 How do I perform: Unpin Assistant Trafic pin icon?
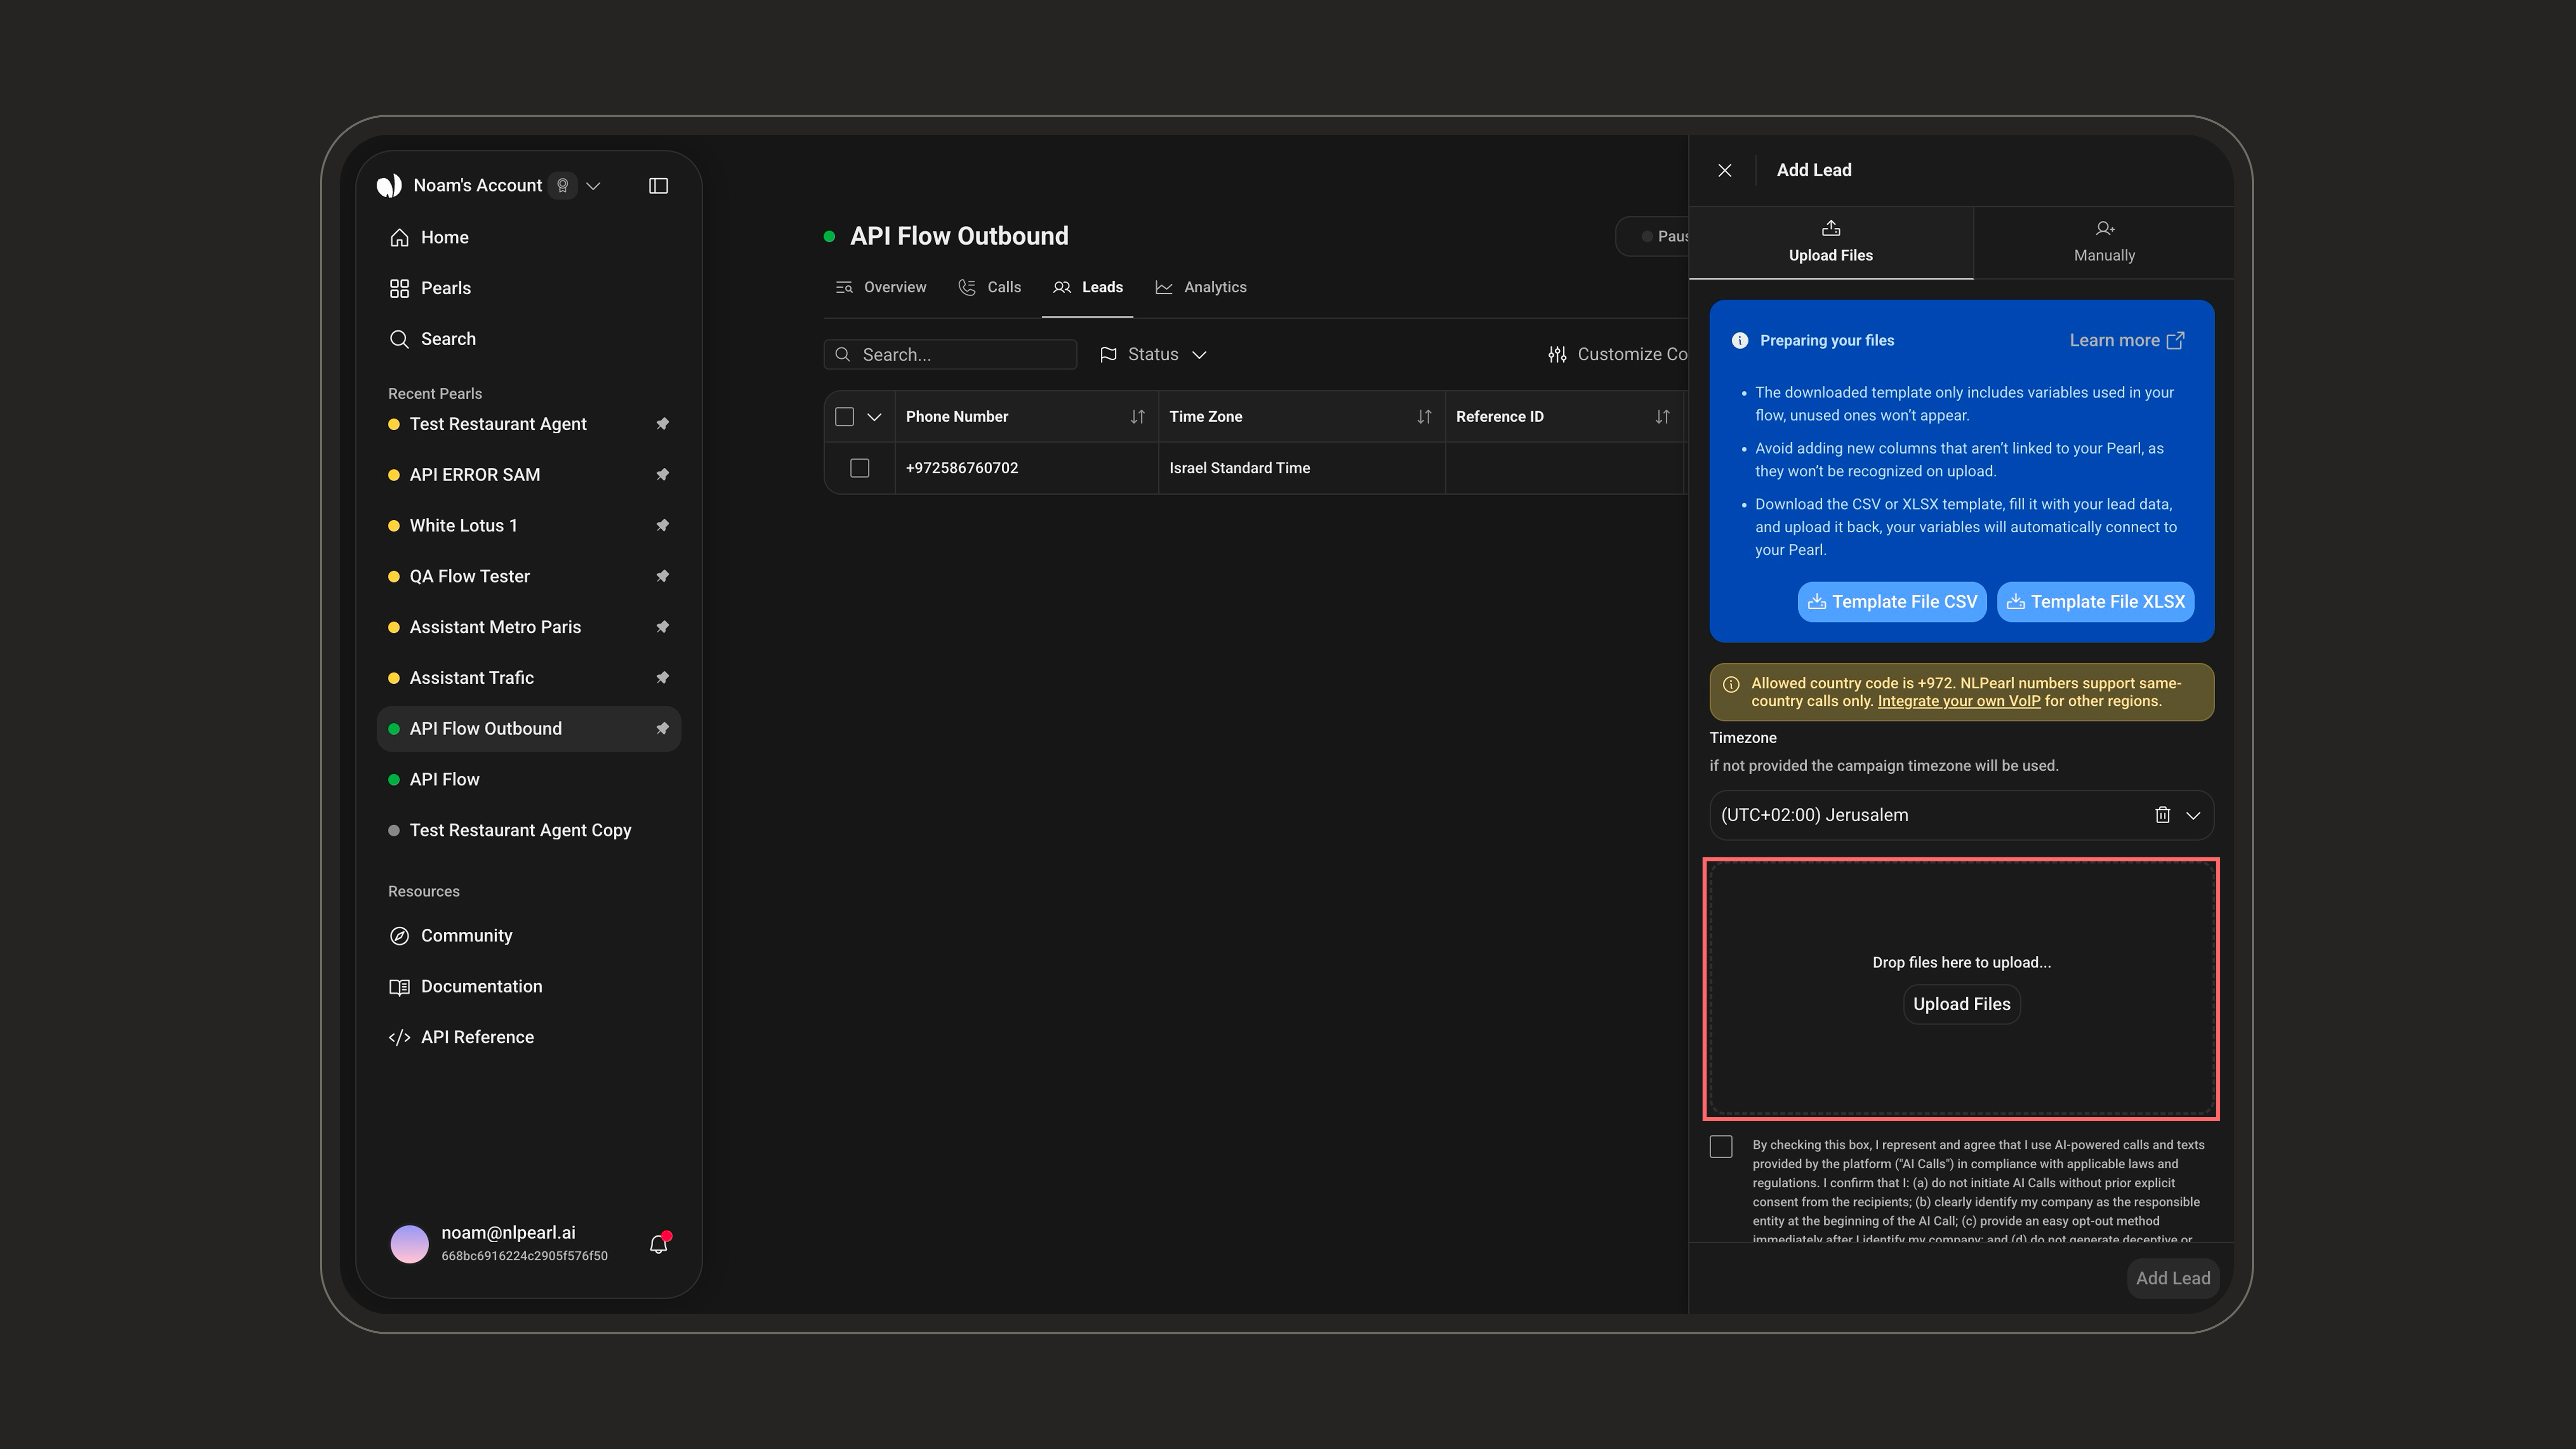pyautogui.click(x=662, y=678)
